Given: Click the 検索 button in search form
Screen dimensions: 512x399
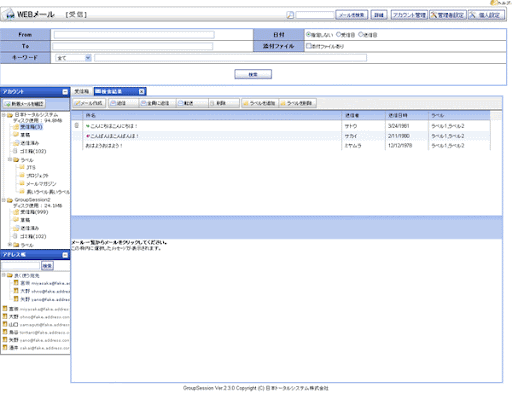Looking at the screenshot, I should [x=253, y=74].
